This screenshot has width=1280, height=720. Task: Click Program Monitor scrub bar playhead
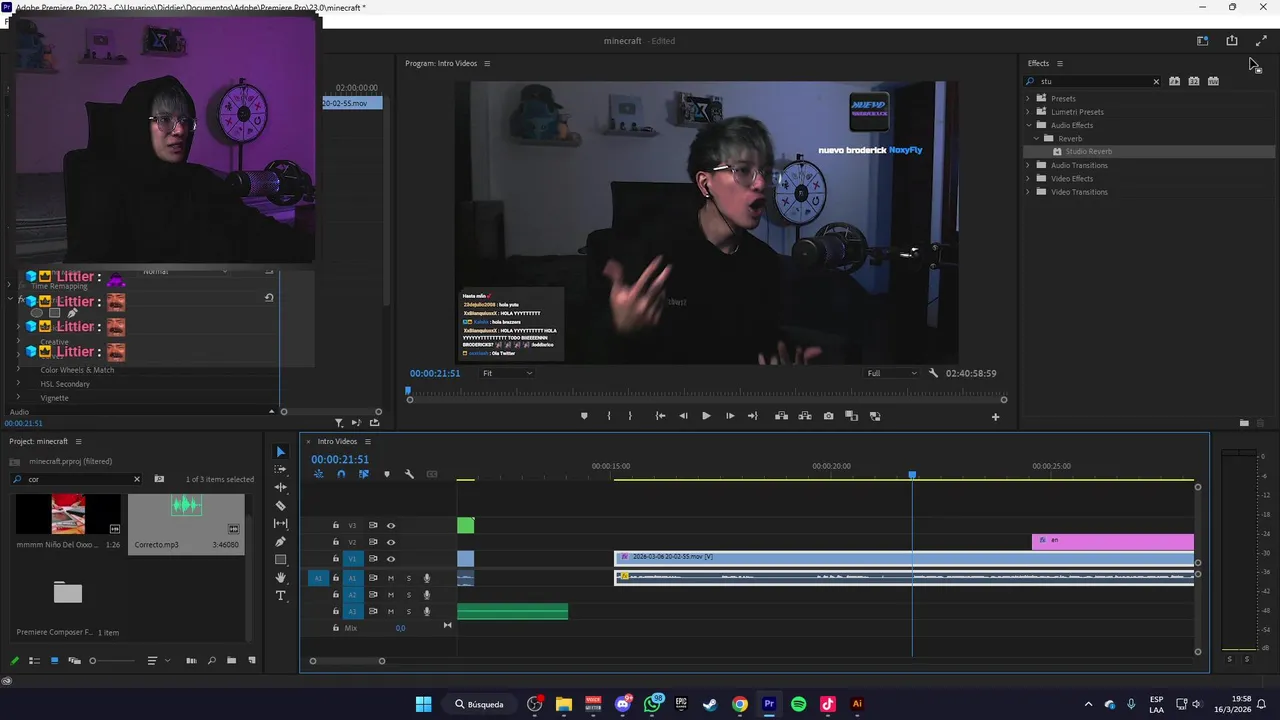[408, 391]
